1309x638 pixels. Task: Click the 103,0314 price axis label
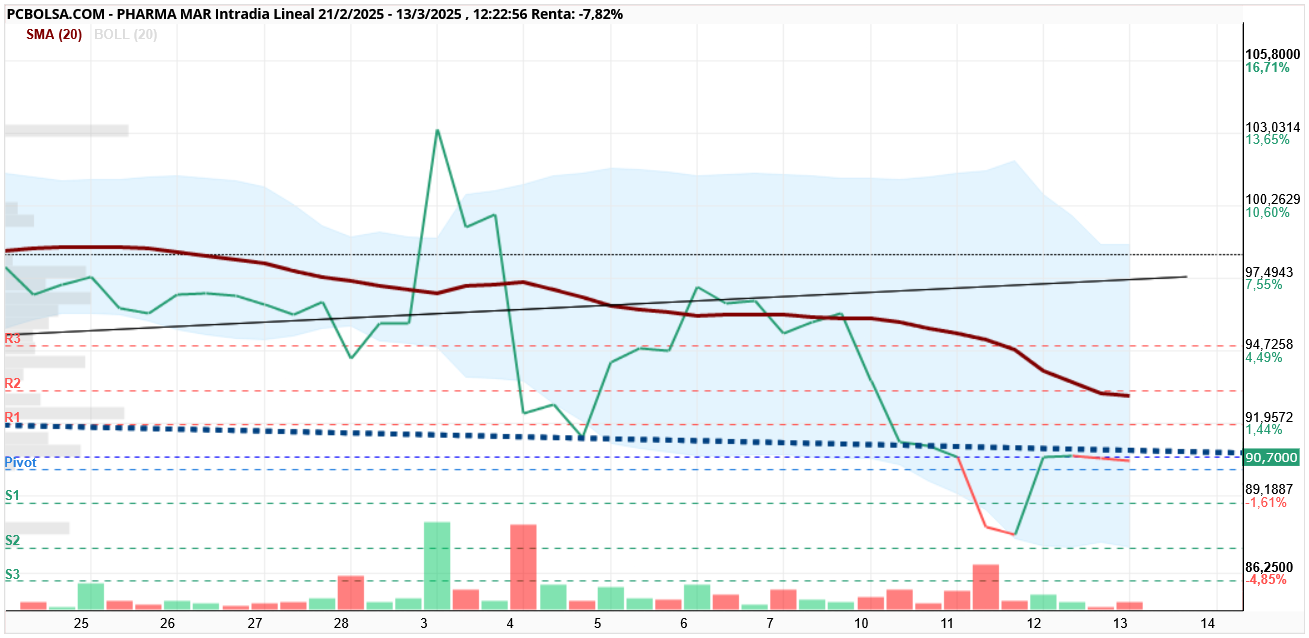1273,127
